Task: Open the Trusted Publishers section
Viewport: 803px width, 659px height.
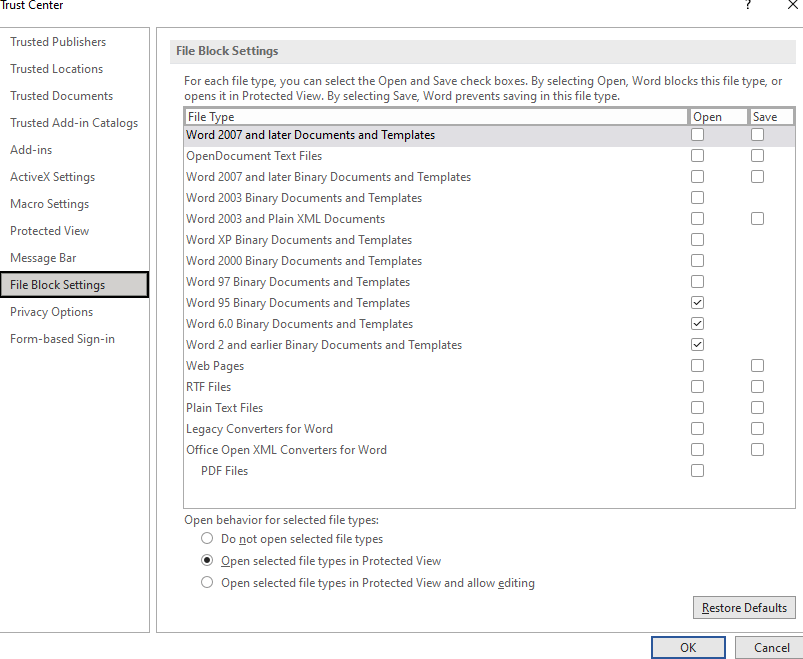Action: 58,42
